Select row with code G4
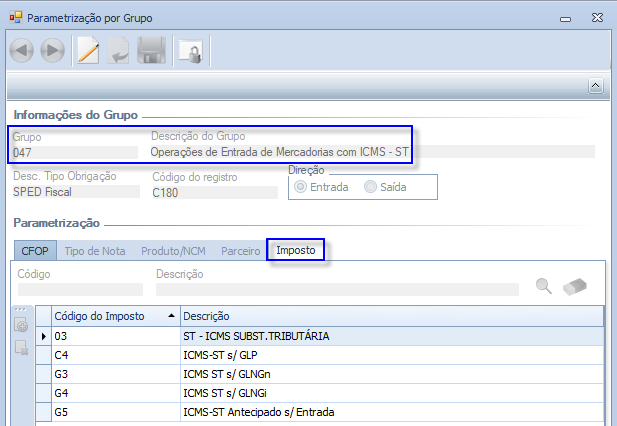 116,393
